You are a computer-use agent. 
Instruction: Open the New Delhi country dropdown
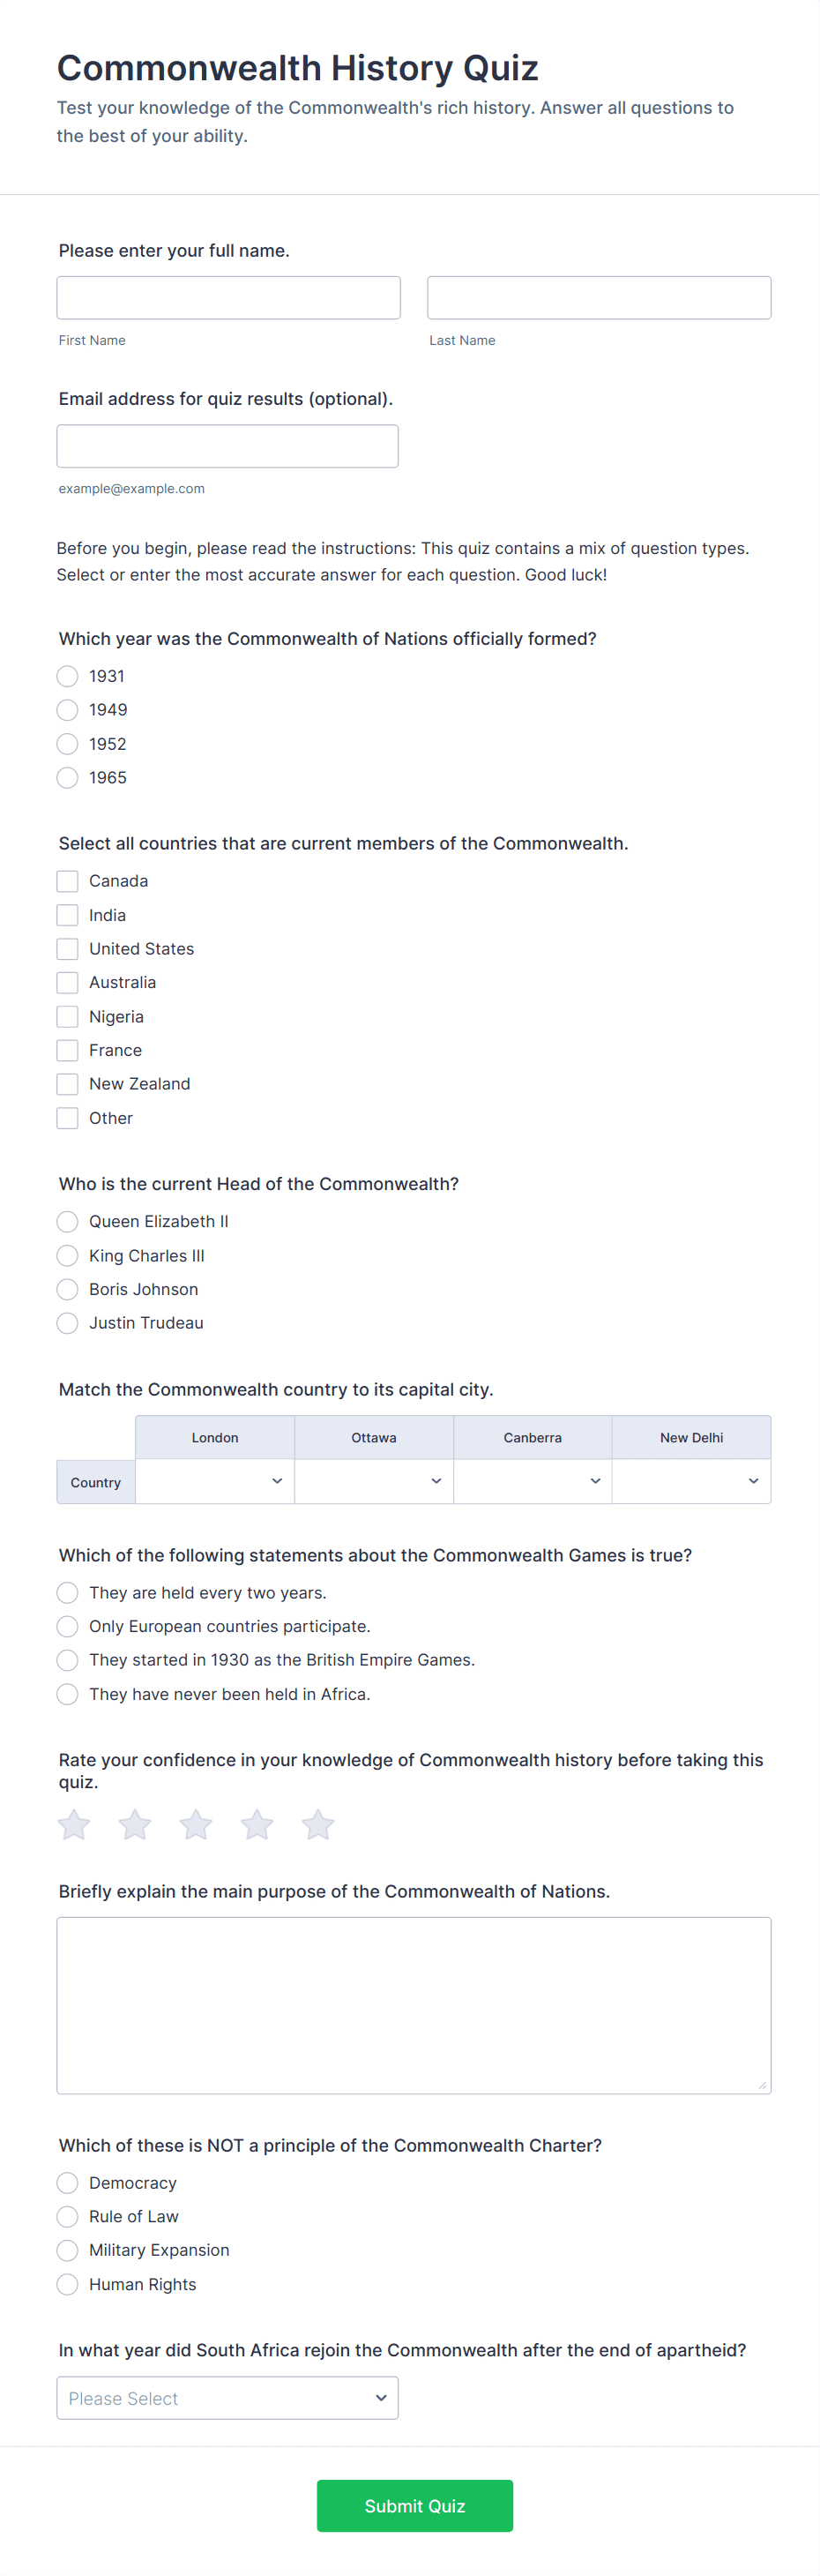click(x=691, y=1481)
